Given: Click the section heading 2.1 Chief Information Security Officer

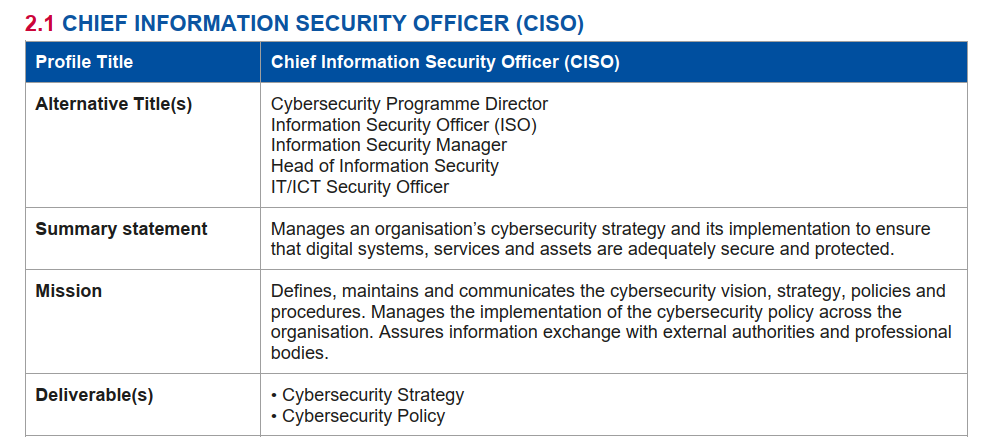Looking at the screenshot, I should point(304,24).
